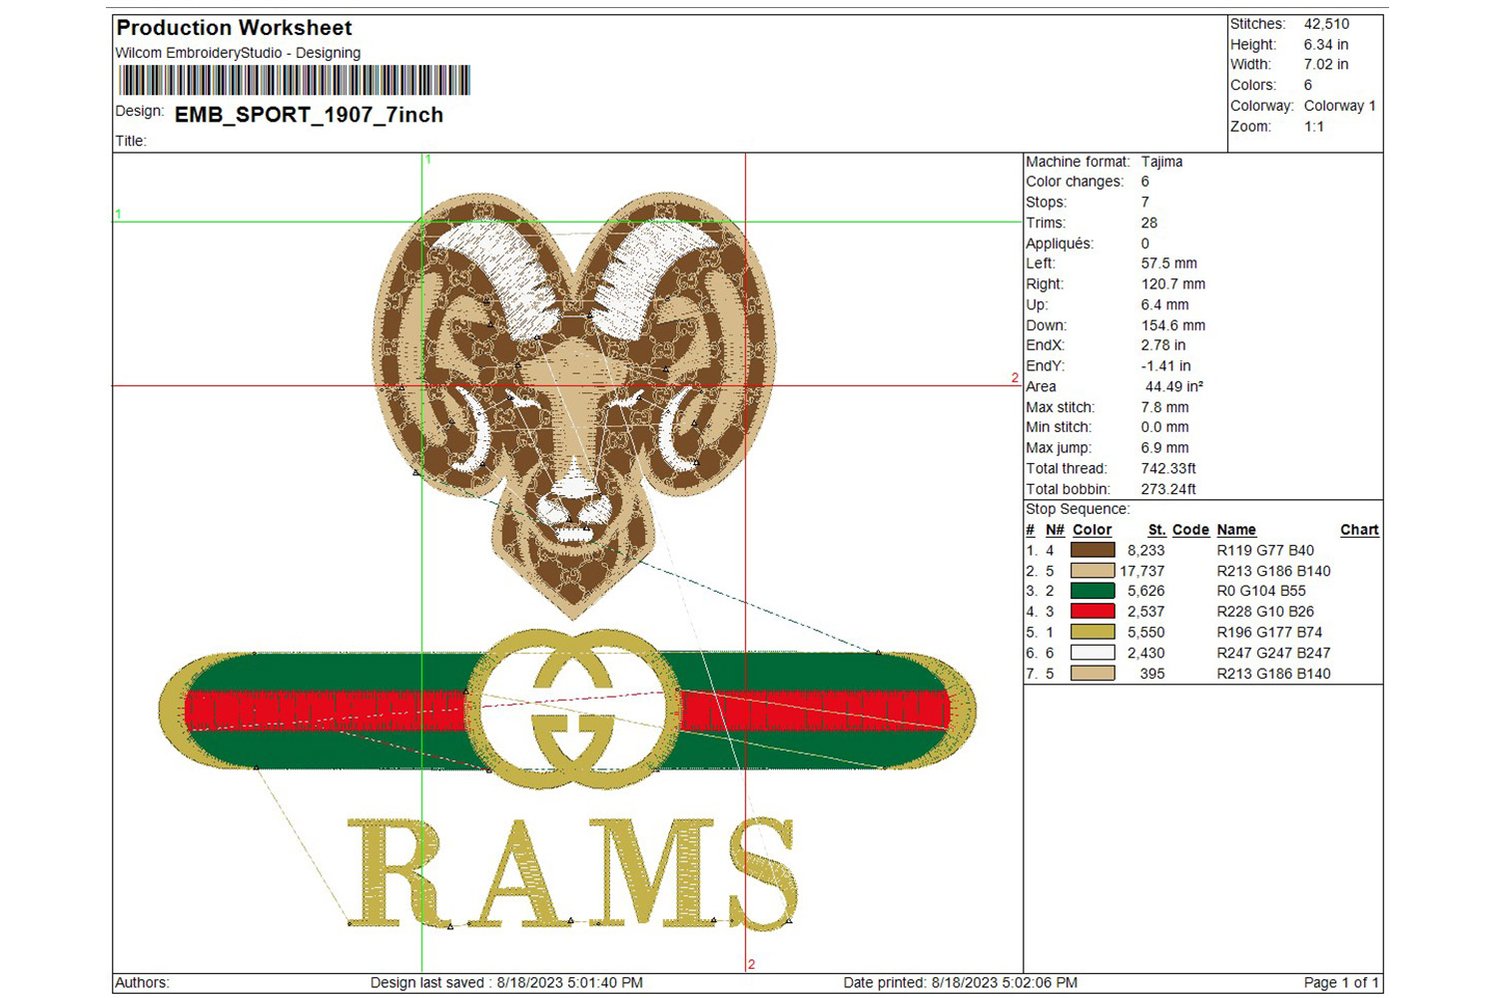Image resolution: width=1500 pixels, height=998 pixels.
Task: Click the horizontal red reference line
Action: point(900,383)
